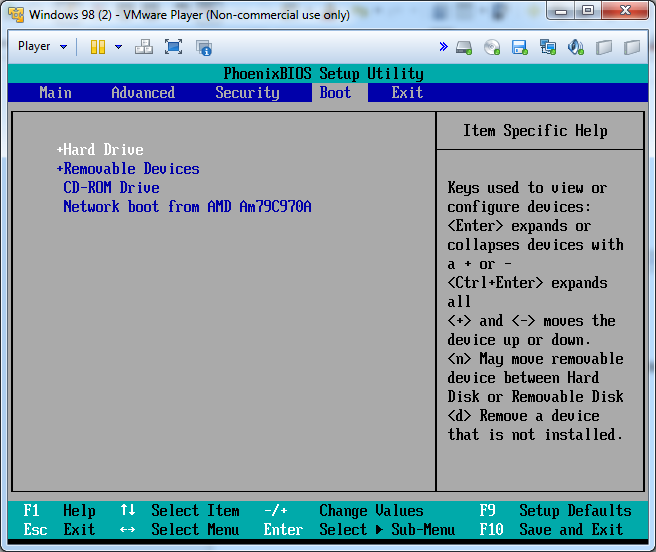Expand the double-chevron devices arrow
Viewport: 656px width, 552px height.
point(443,47)
